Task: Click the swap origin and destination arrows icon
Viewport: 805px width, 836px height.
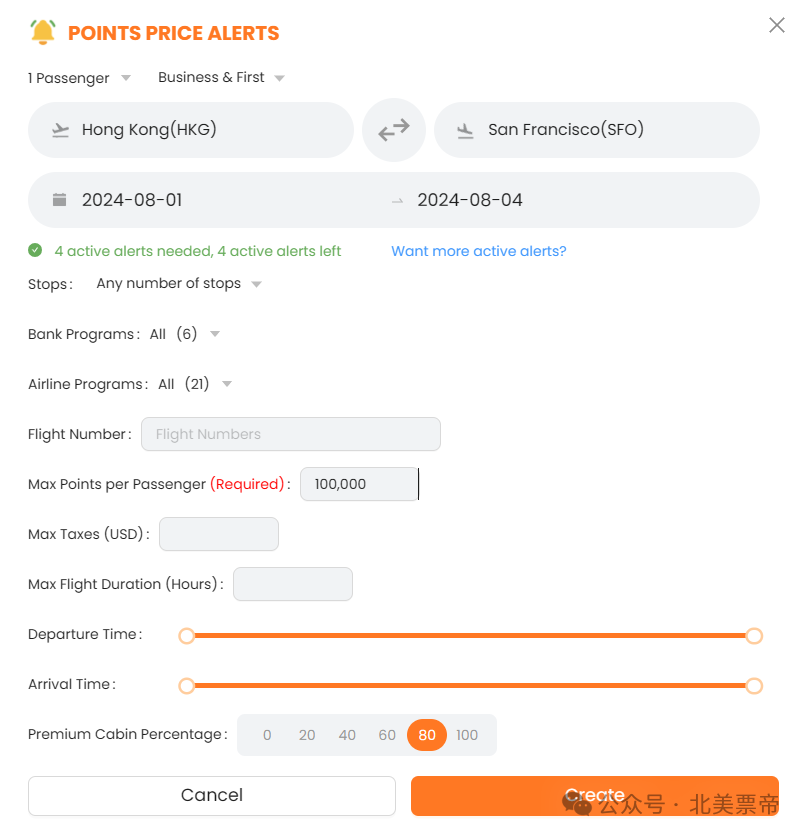Action: coord(393,130)
